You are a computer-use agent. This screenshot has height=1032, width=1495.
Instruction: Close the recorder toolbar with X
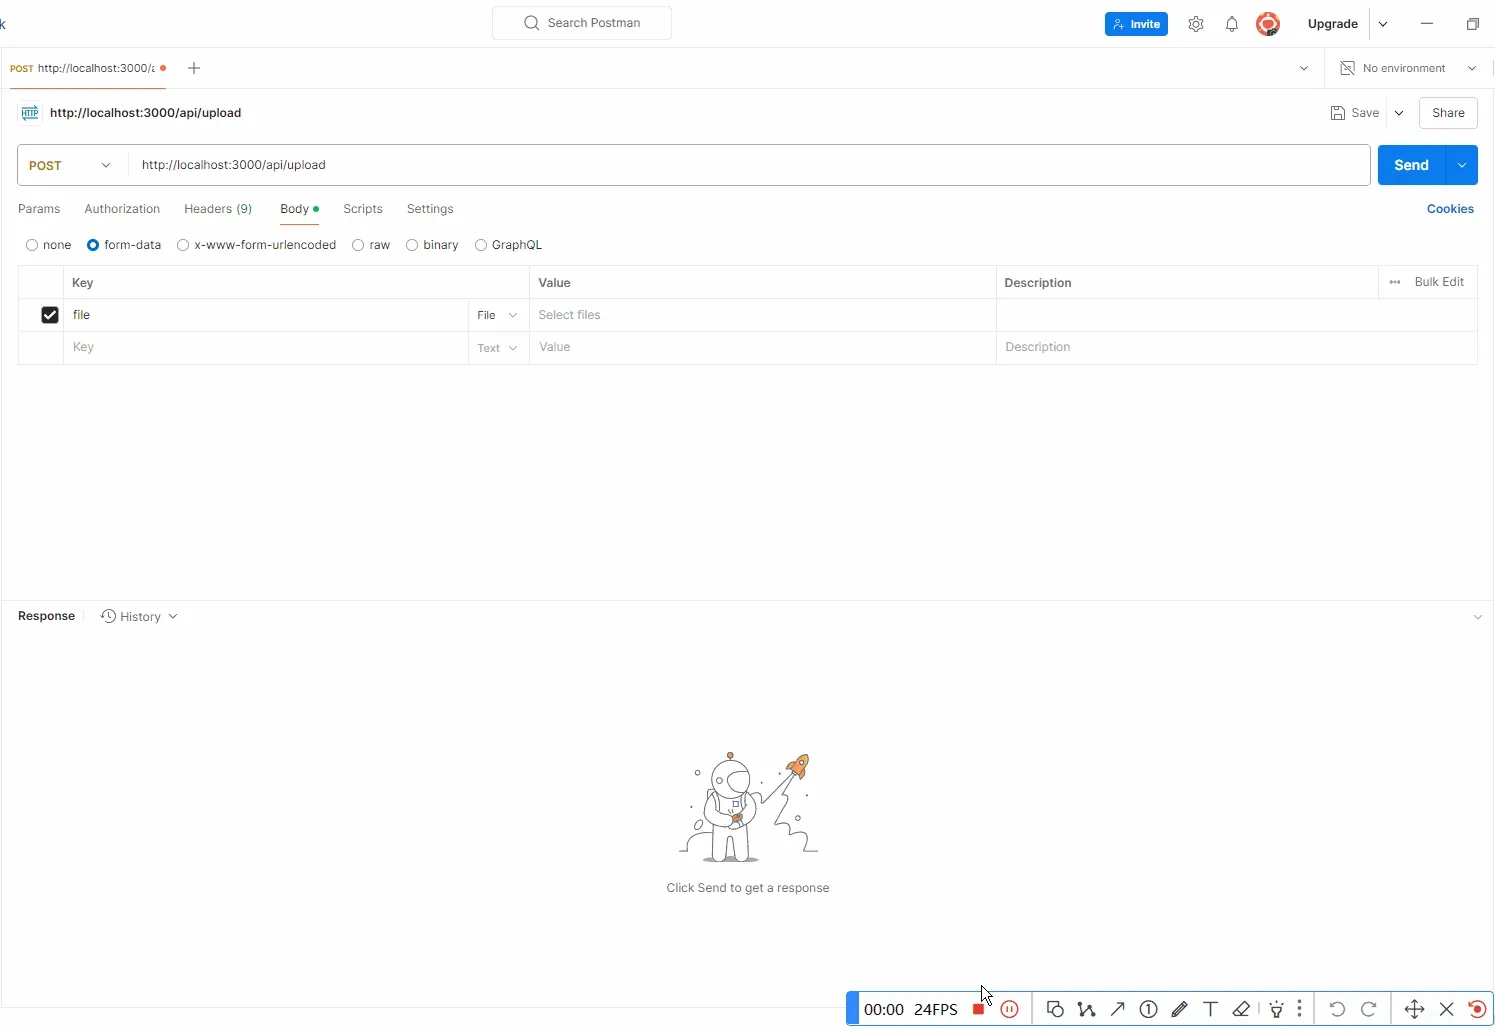click(1447, 1009)
